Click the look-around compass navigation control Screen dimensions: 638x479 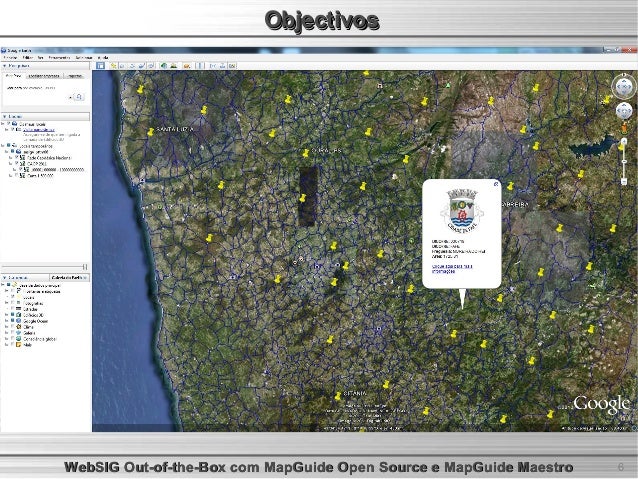[624, 86]
